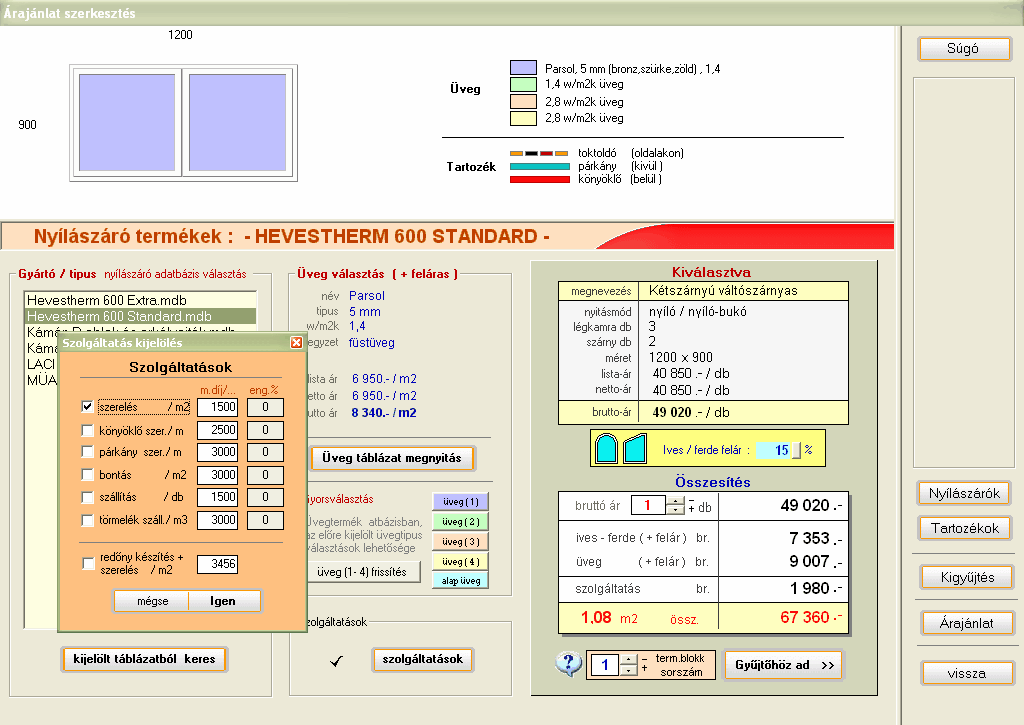Enable könyöklő szer. / m service
This screenshot has width=1024, height=725.
87,430
